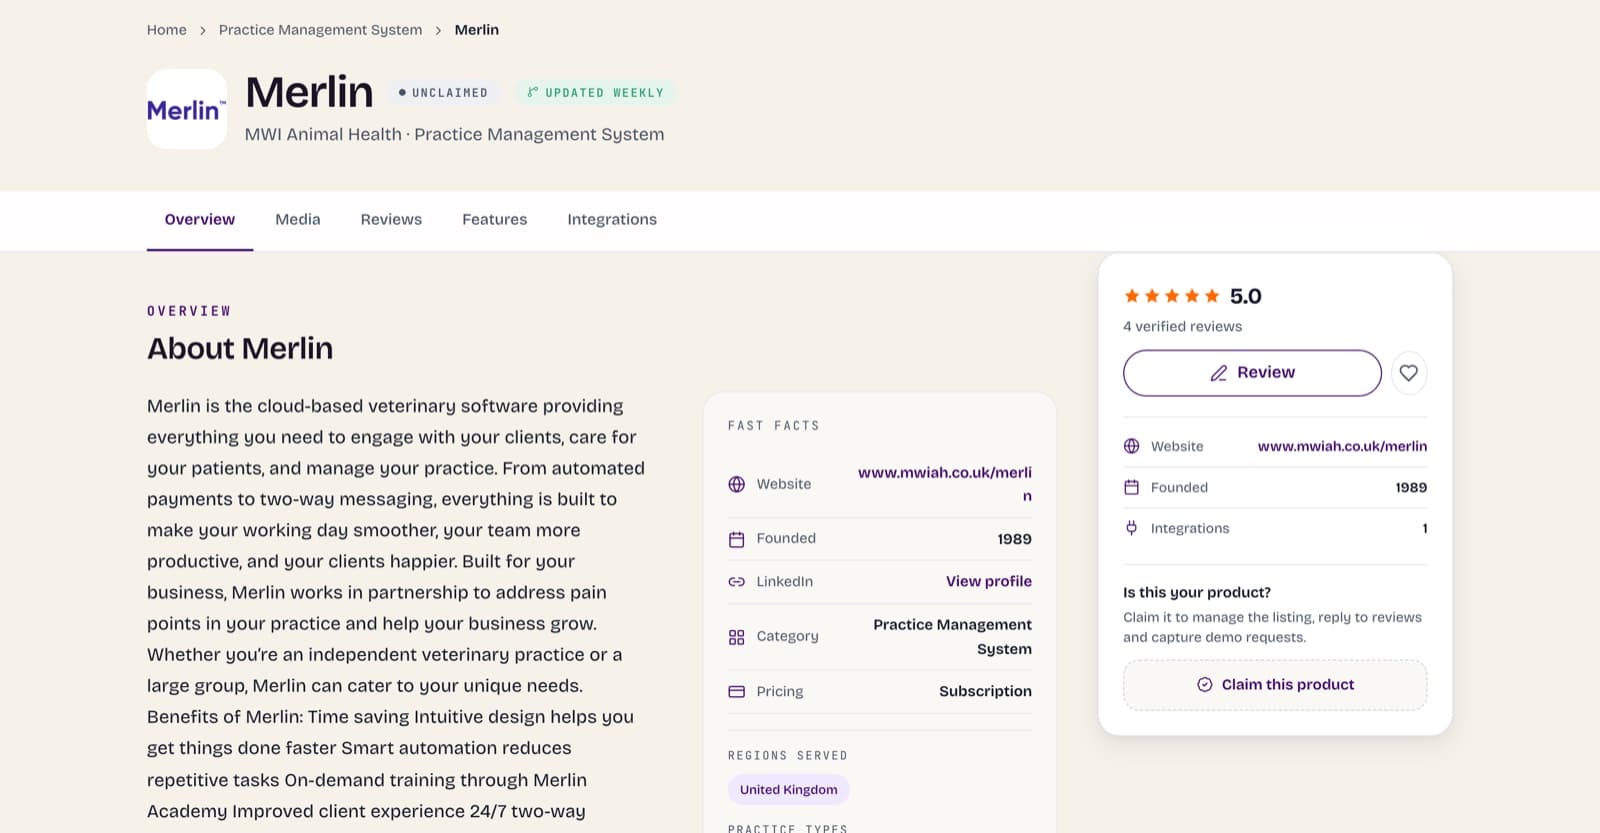Screen dimensions: 1600x833
Task: Open LinkedIn View profile link
Action: [989, 581]
